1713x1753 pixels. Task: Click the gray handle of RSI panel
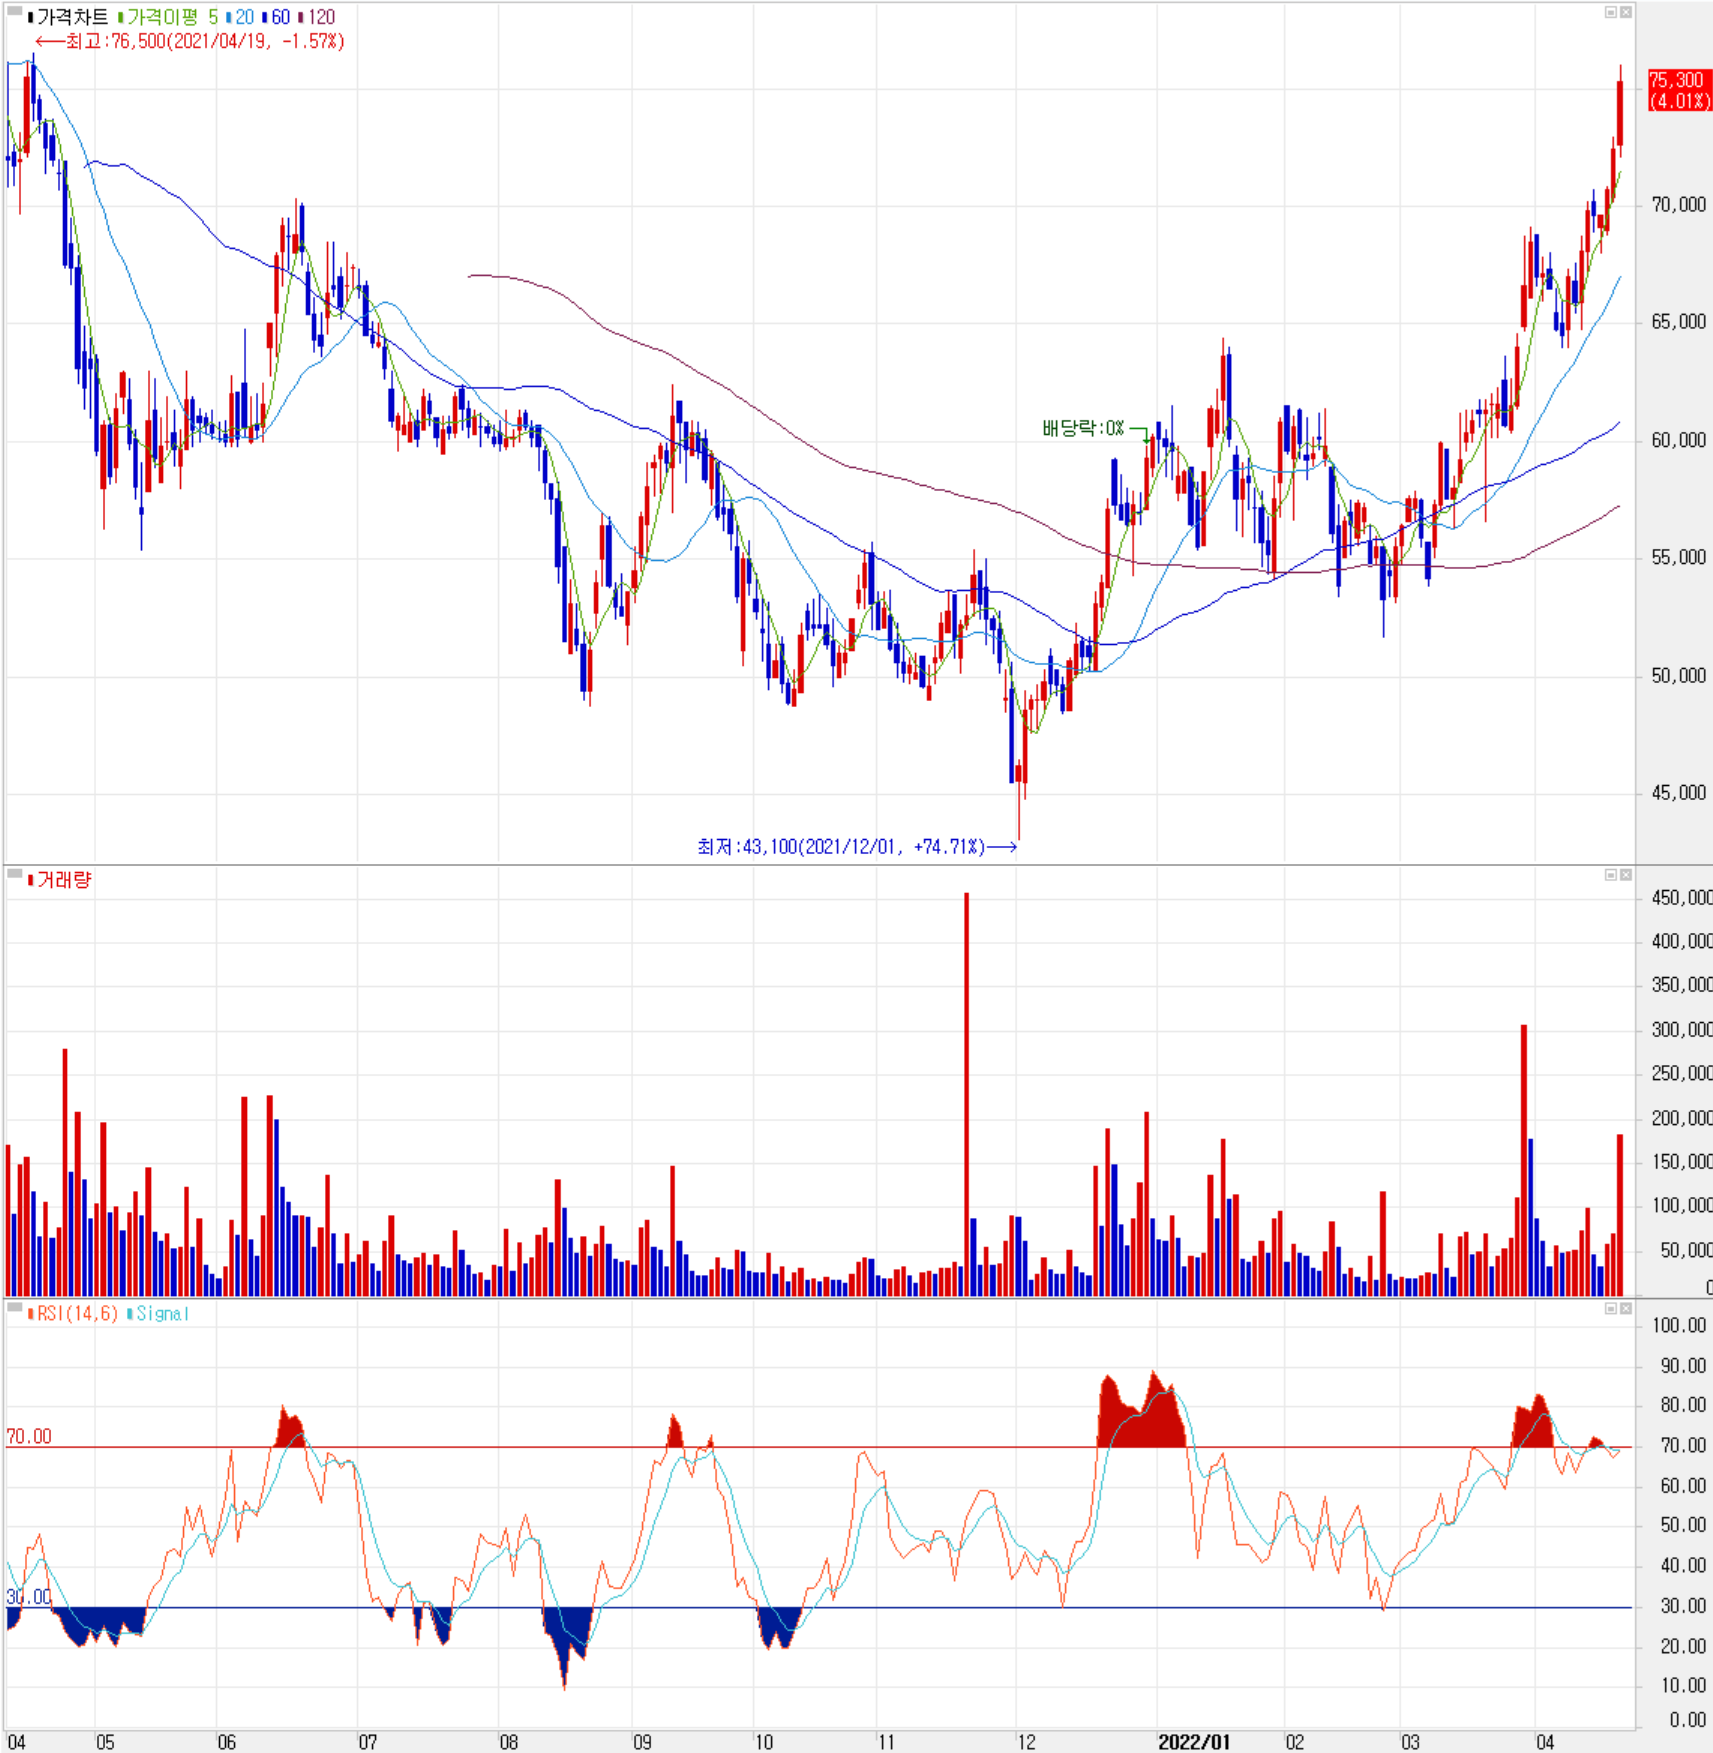point(15,1307)
